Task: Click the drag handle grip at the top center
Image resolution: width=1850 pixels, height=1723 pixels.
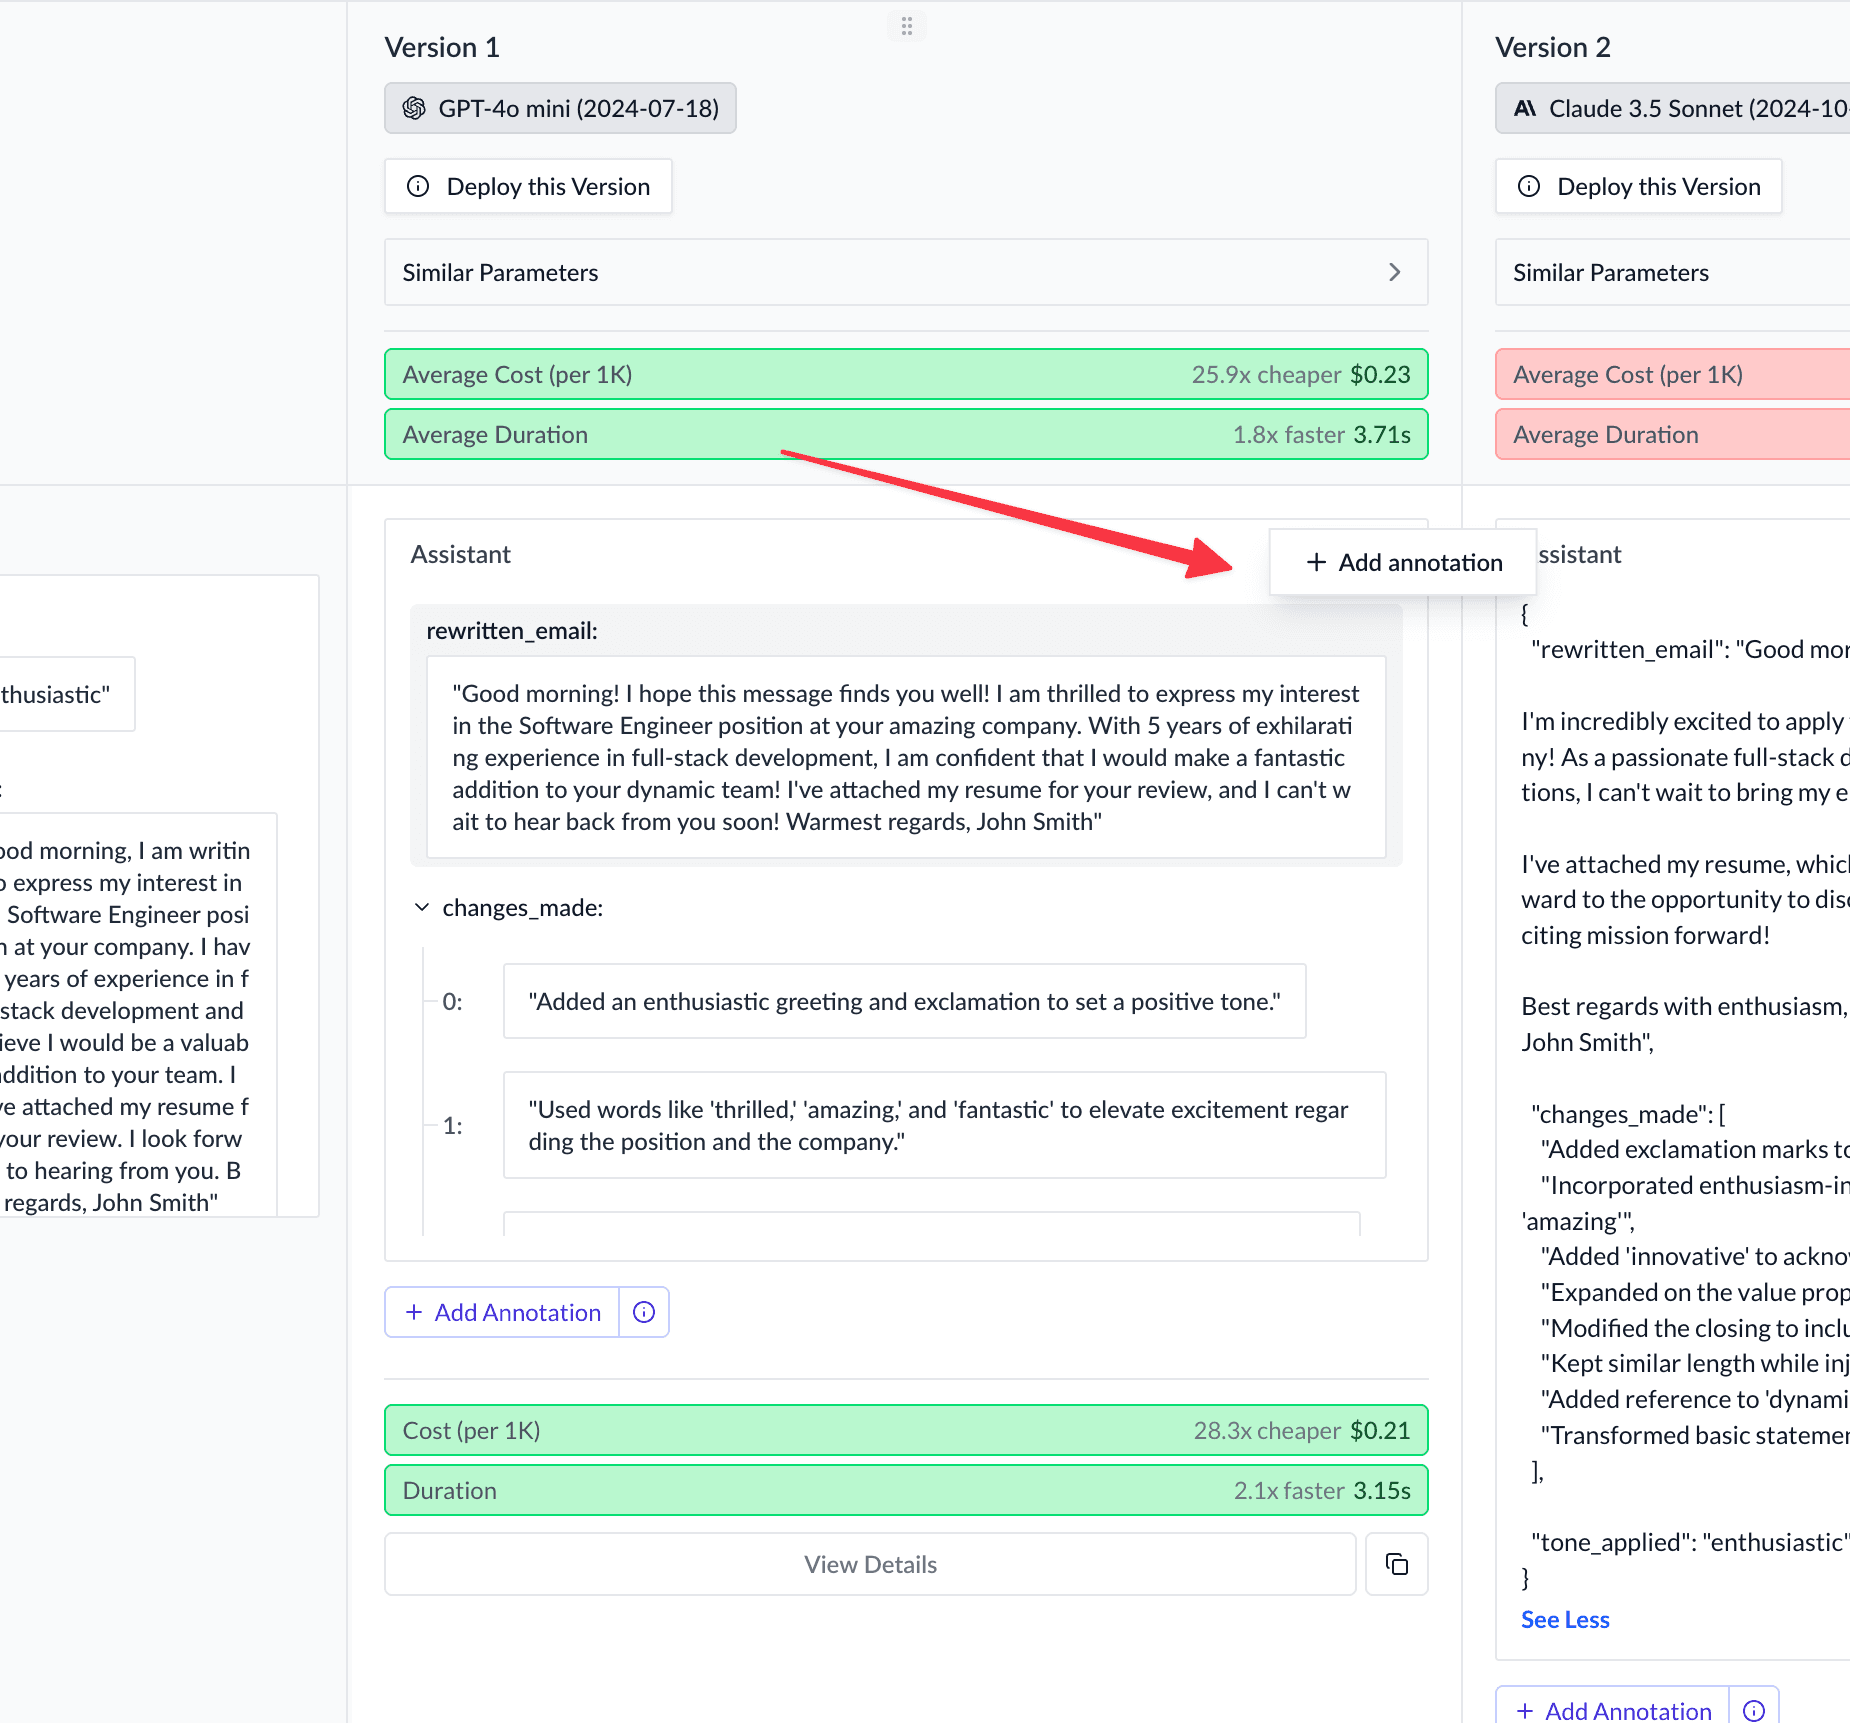Action: [906, 26]
